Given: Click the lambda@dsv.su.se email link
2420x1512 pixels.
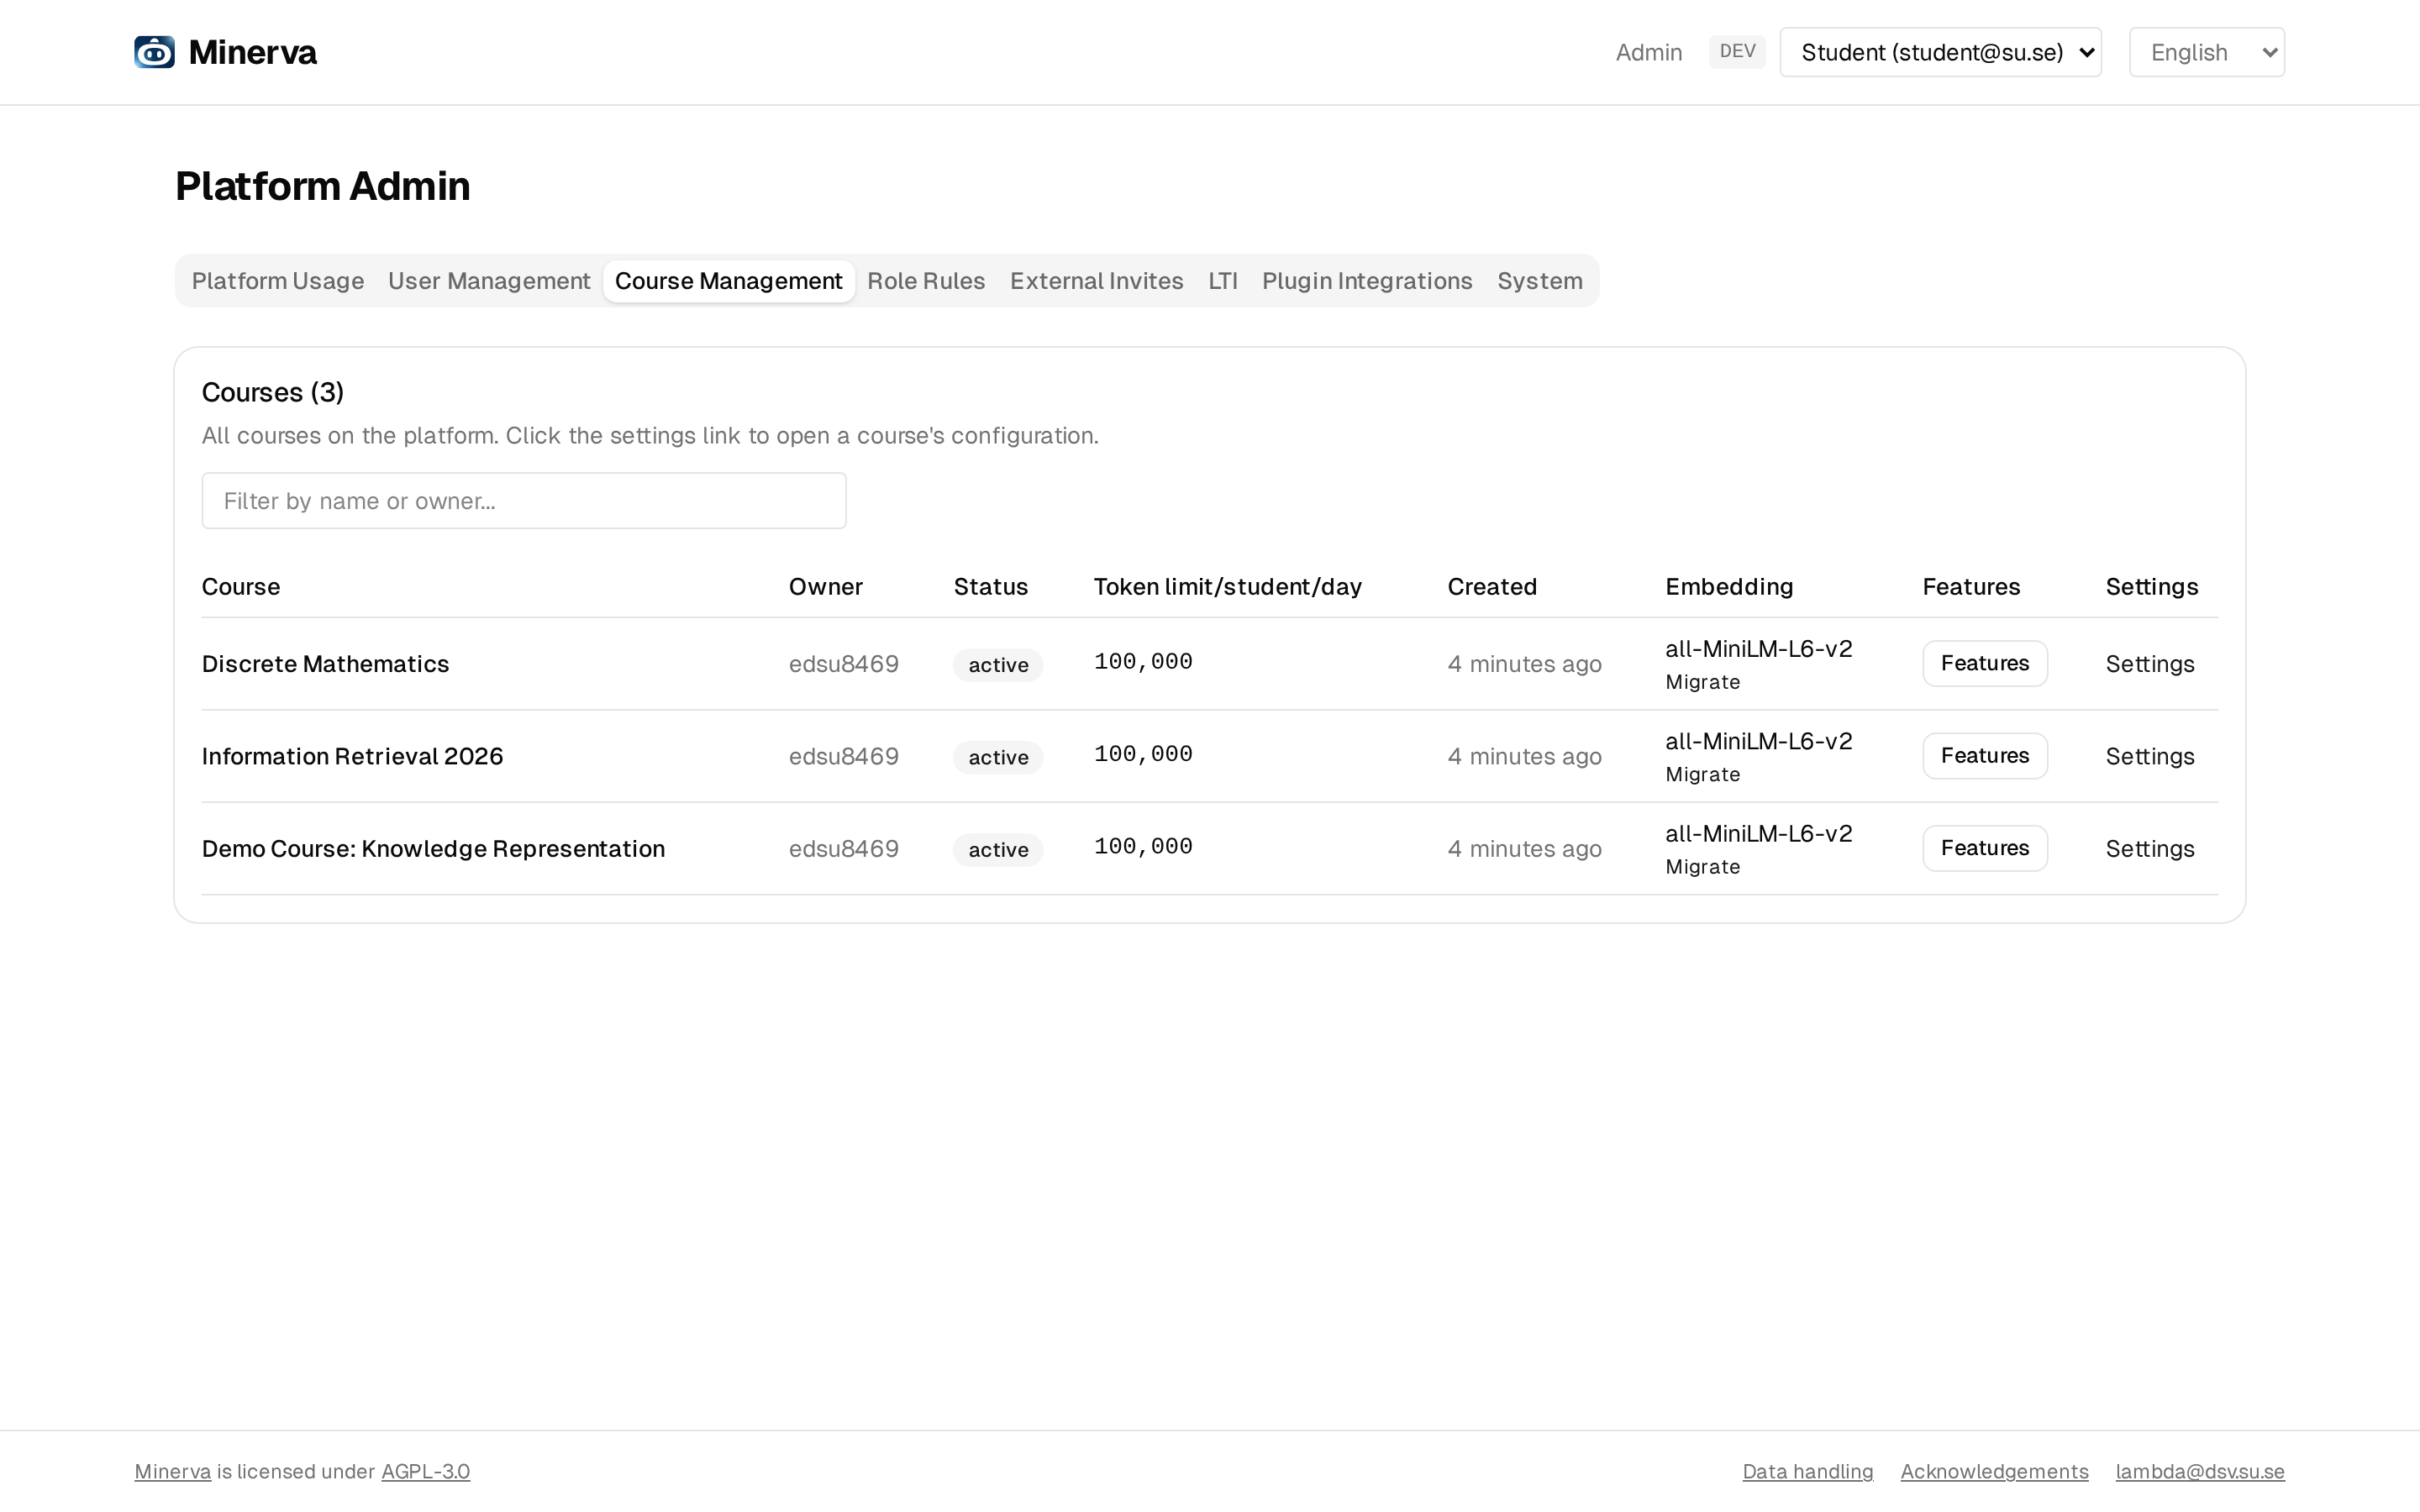Looking at the screenshot, I should click(2200, 1471).
